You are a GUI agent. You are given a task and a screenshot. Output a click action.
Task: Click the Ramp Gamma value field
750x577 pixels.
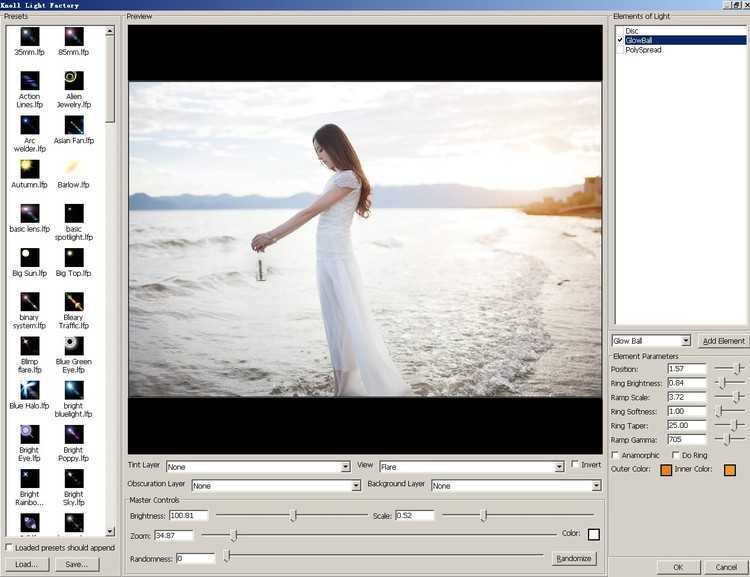687,440
